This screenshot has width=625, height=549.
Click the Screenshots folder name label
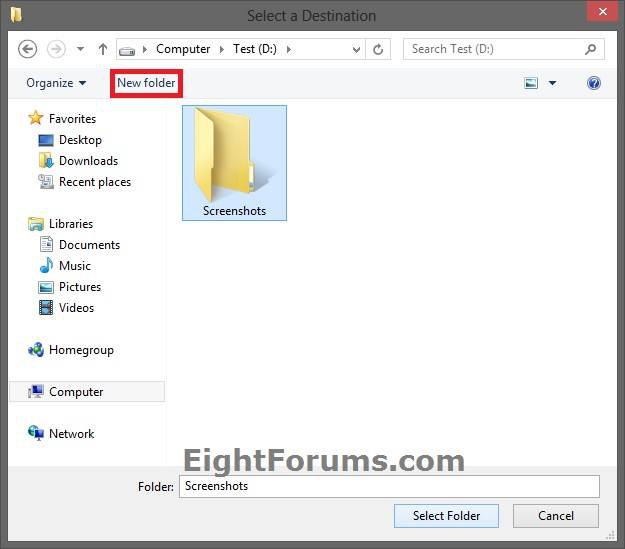(x=234, y=211)
